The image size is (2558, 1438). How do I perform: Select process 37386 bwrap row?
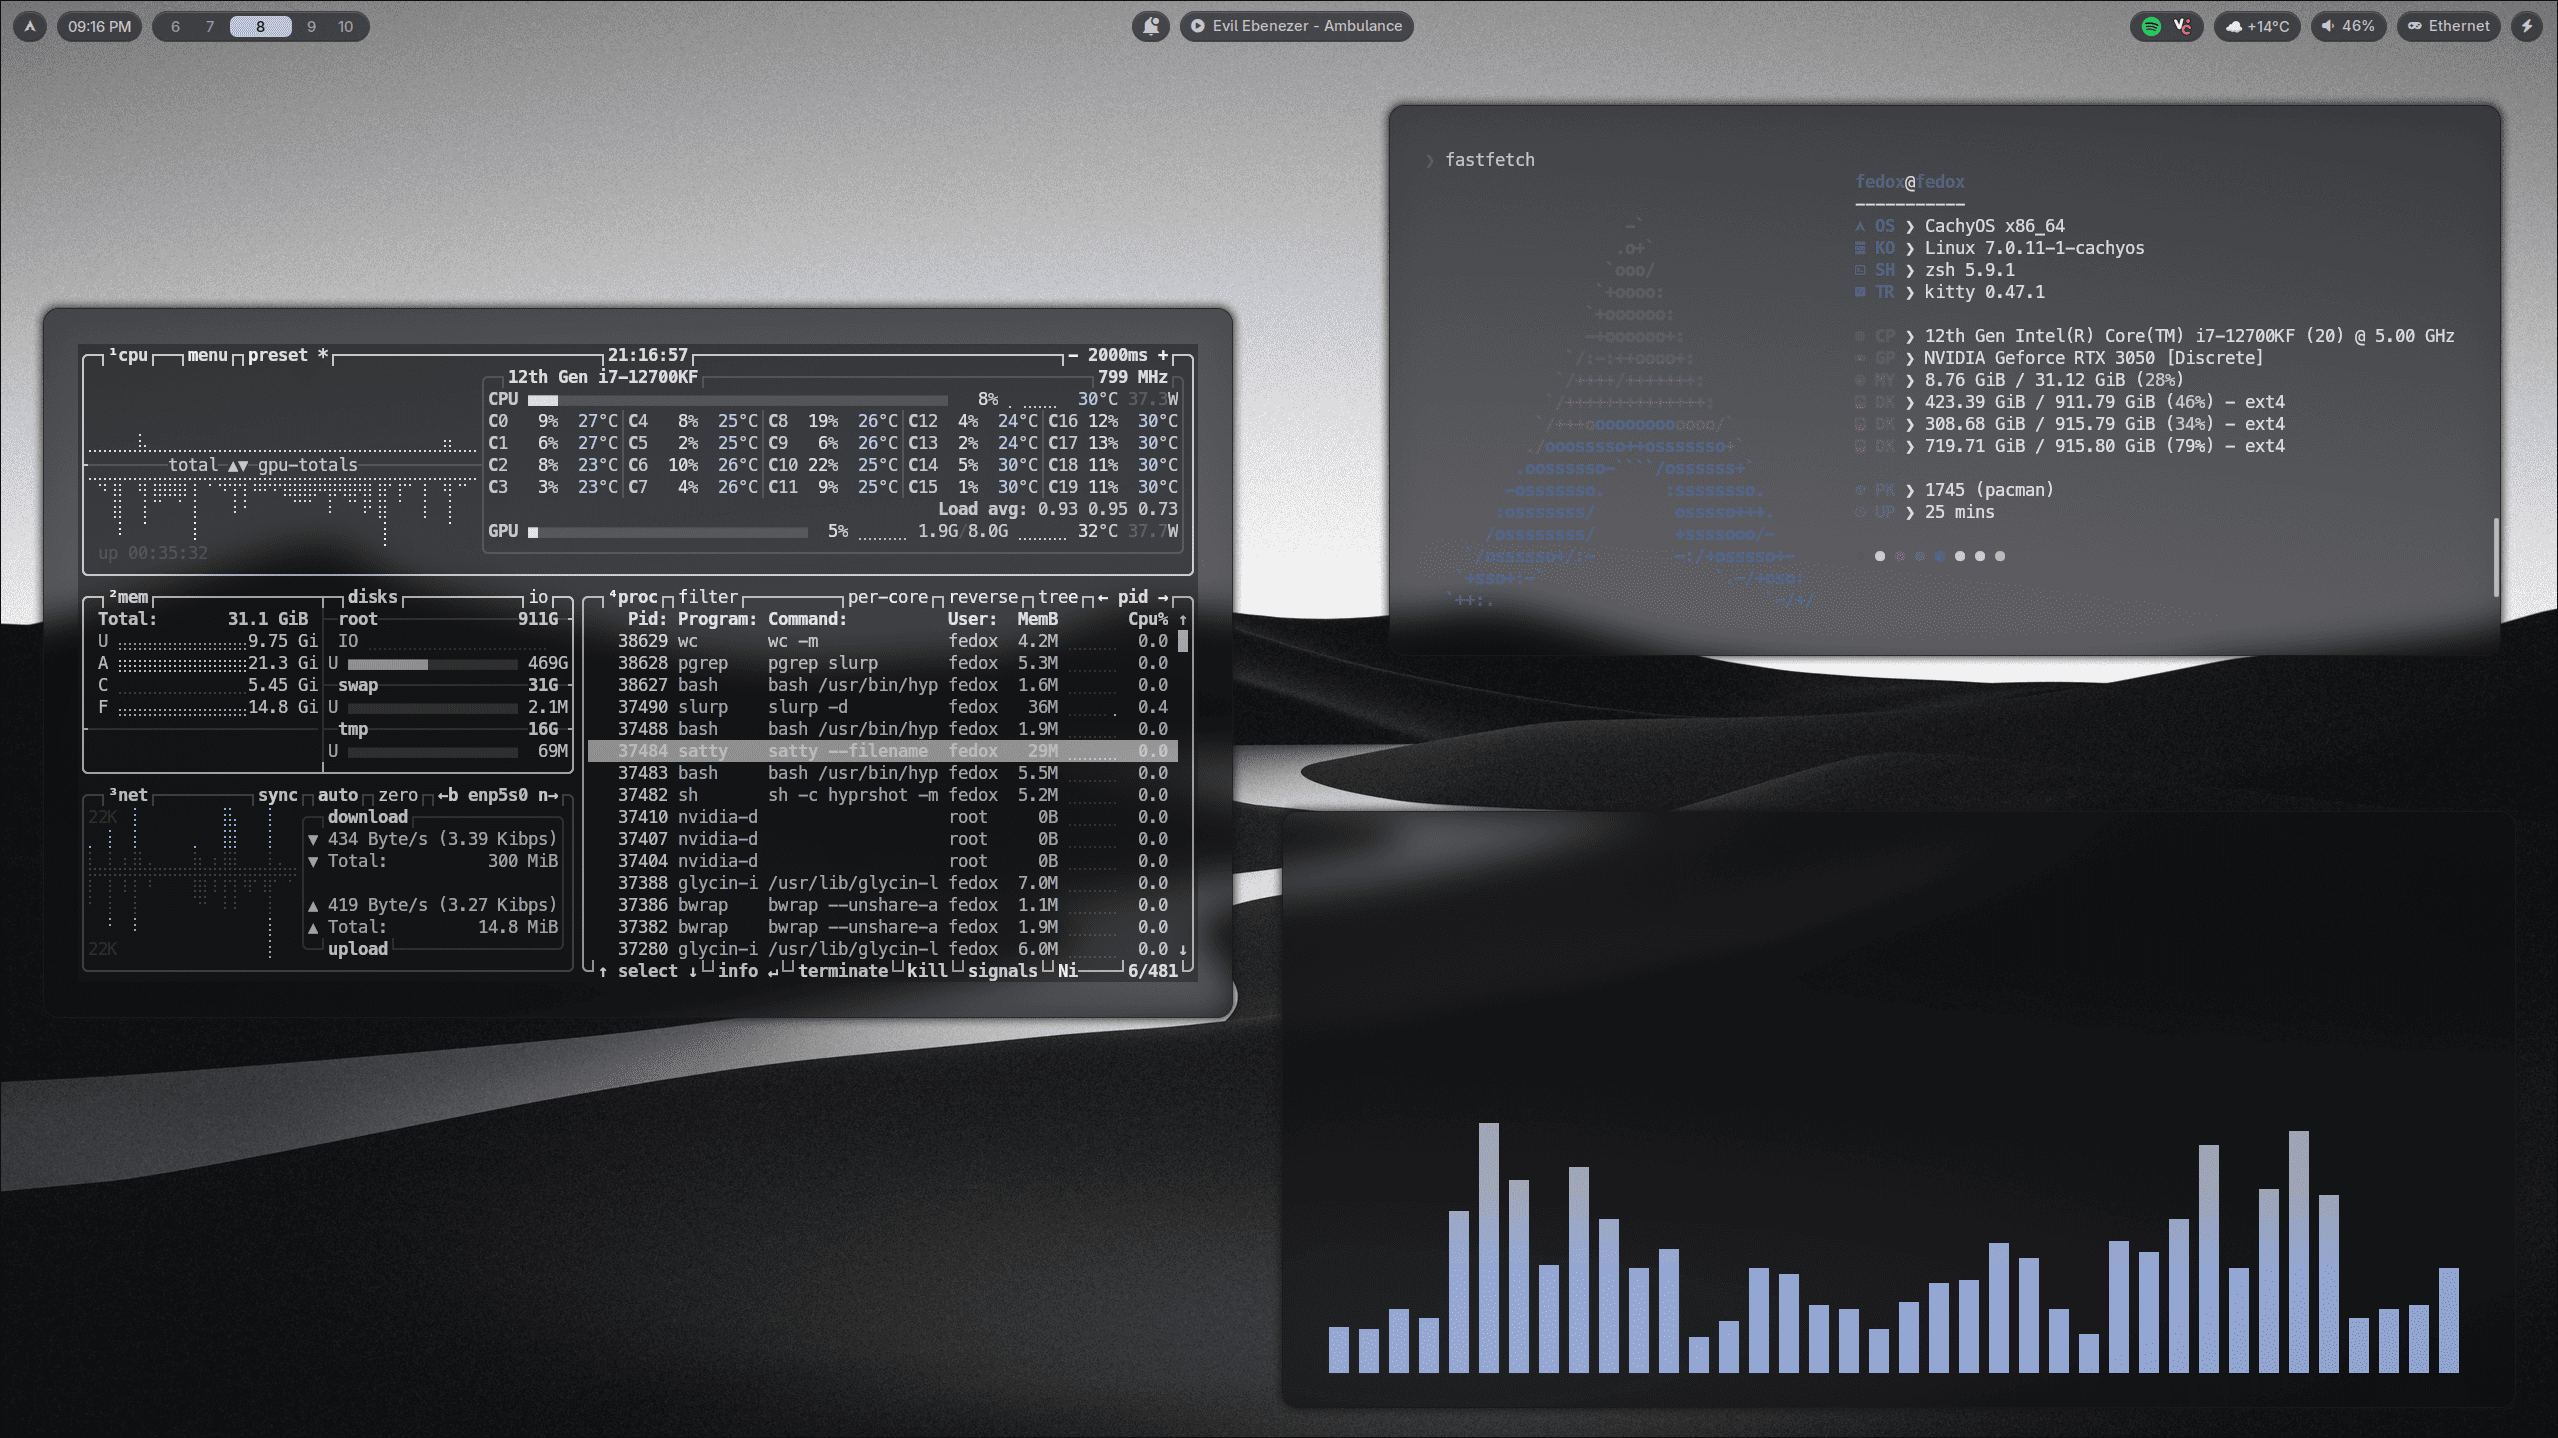tap(883, 905)
